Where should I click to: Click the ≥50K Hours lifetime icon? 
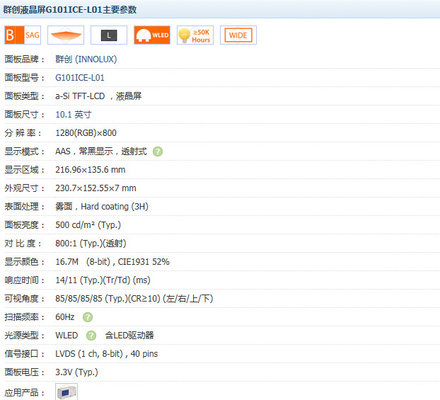(x=195, y=35)
